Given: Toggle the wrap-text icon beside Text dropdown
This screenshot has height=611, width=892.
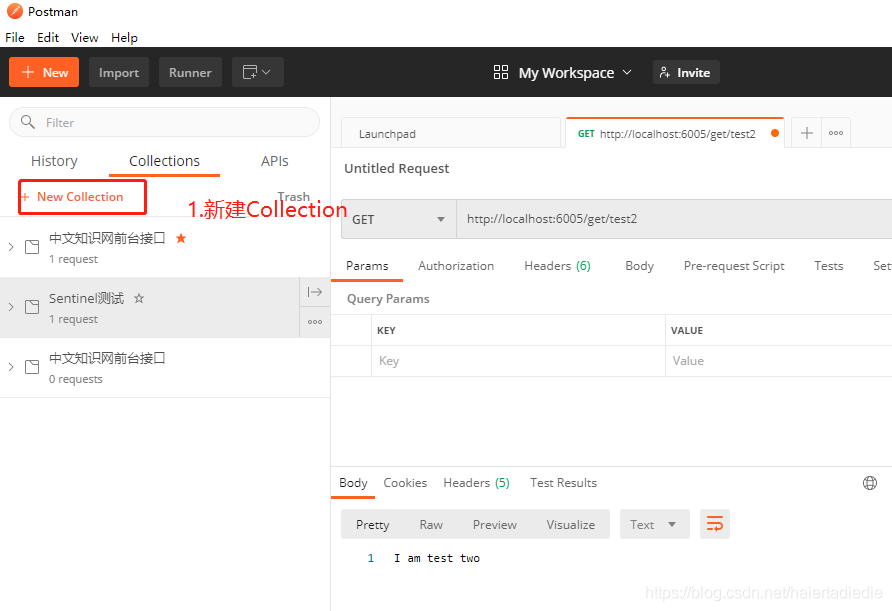Looking at the screenshot, I should point(714,523).
